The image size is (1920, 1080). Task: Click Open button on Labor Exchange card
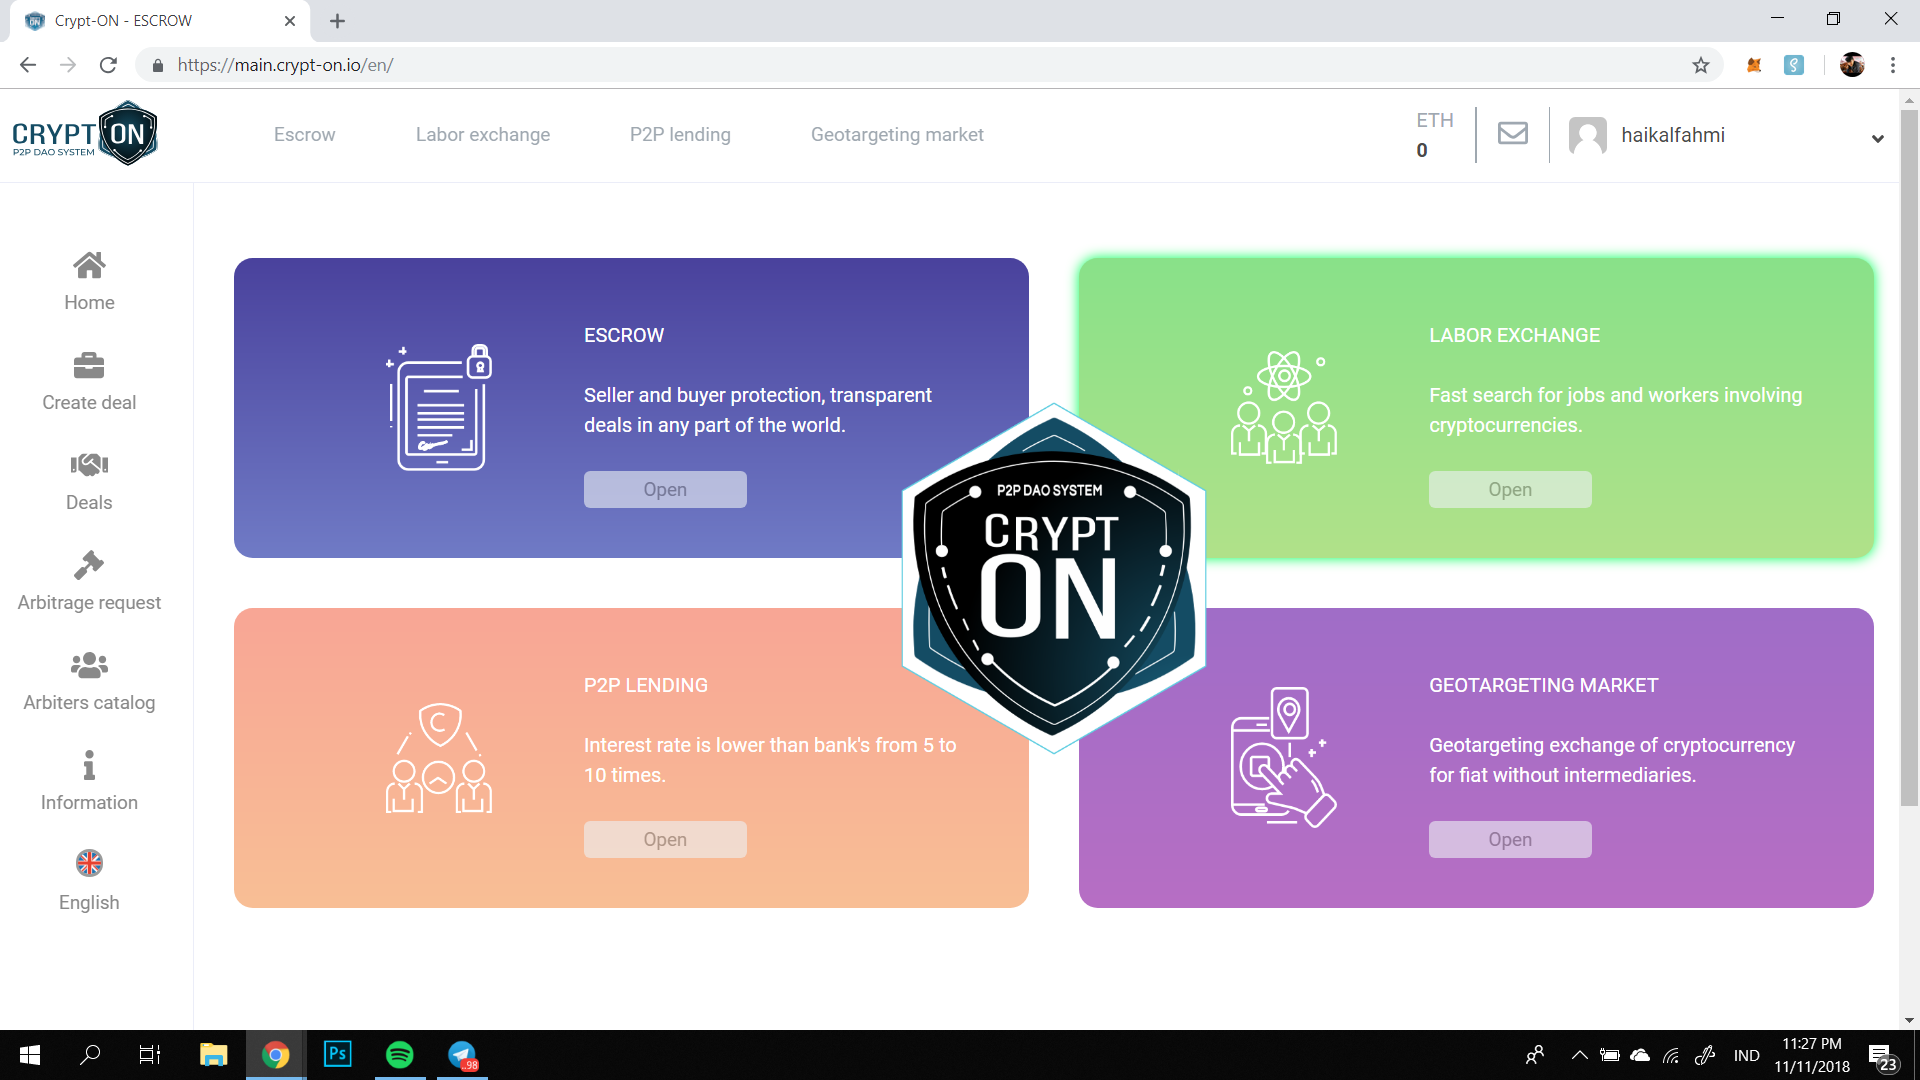(1510, 489)
